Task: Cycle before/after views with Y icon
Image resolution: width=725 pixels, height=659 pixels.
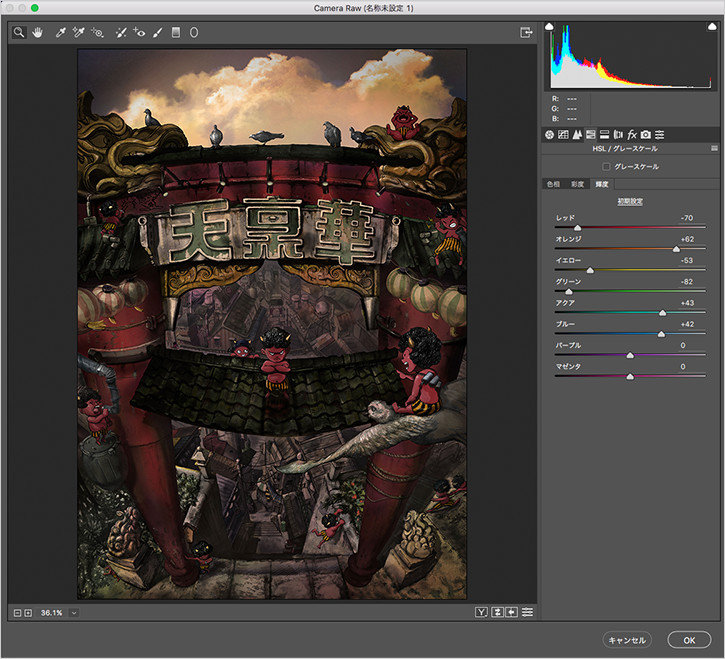Action: point(481,612)
